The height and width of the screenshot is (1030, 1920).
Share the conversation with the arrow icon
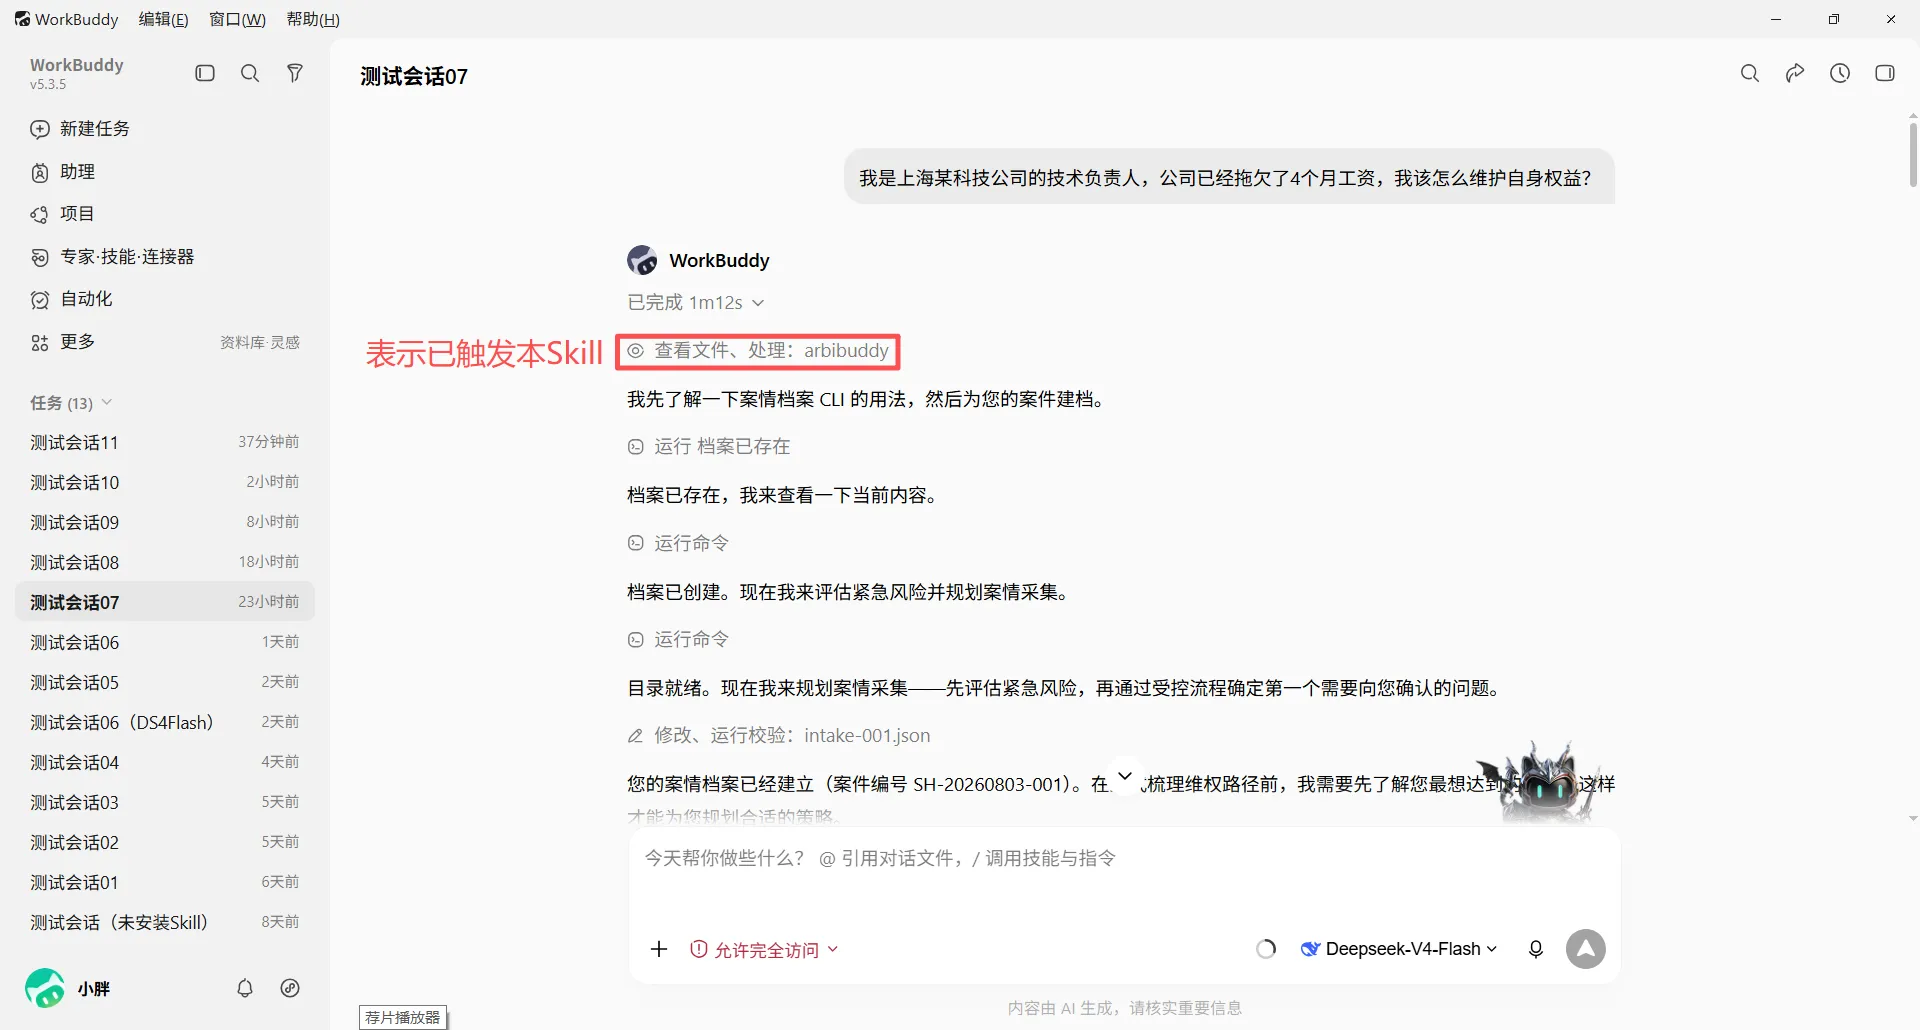1795,73
